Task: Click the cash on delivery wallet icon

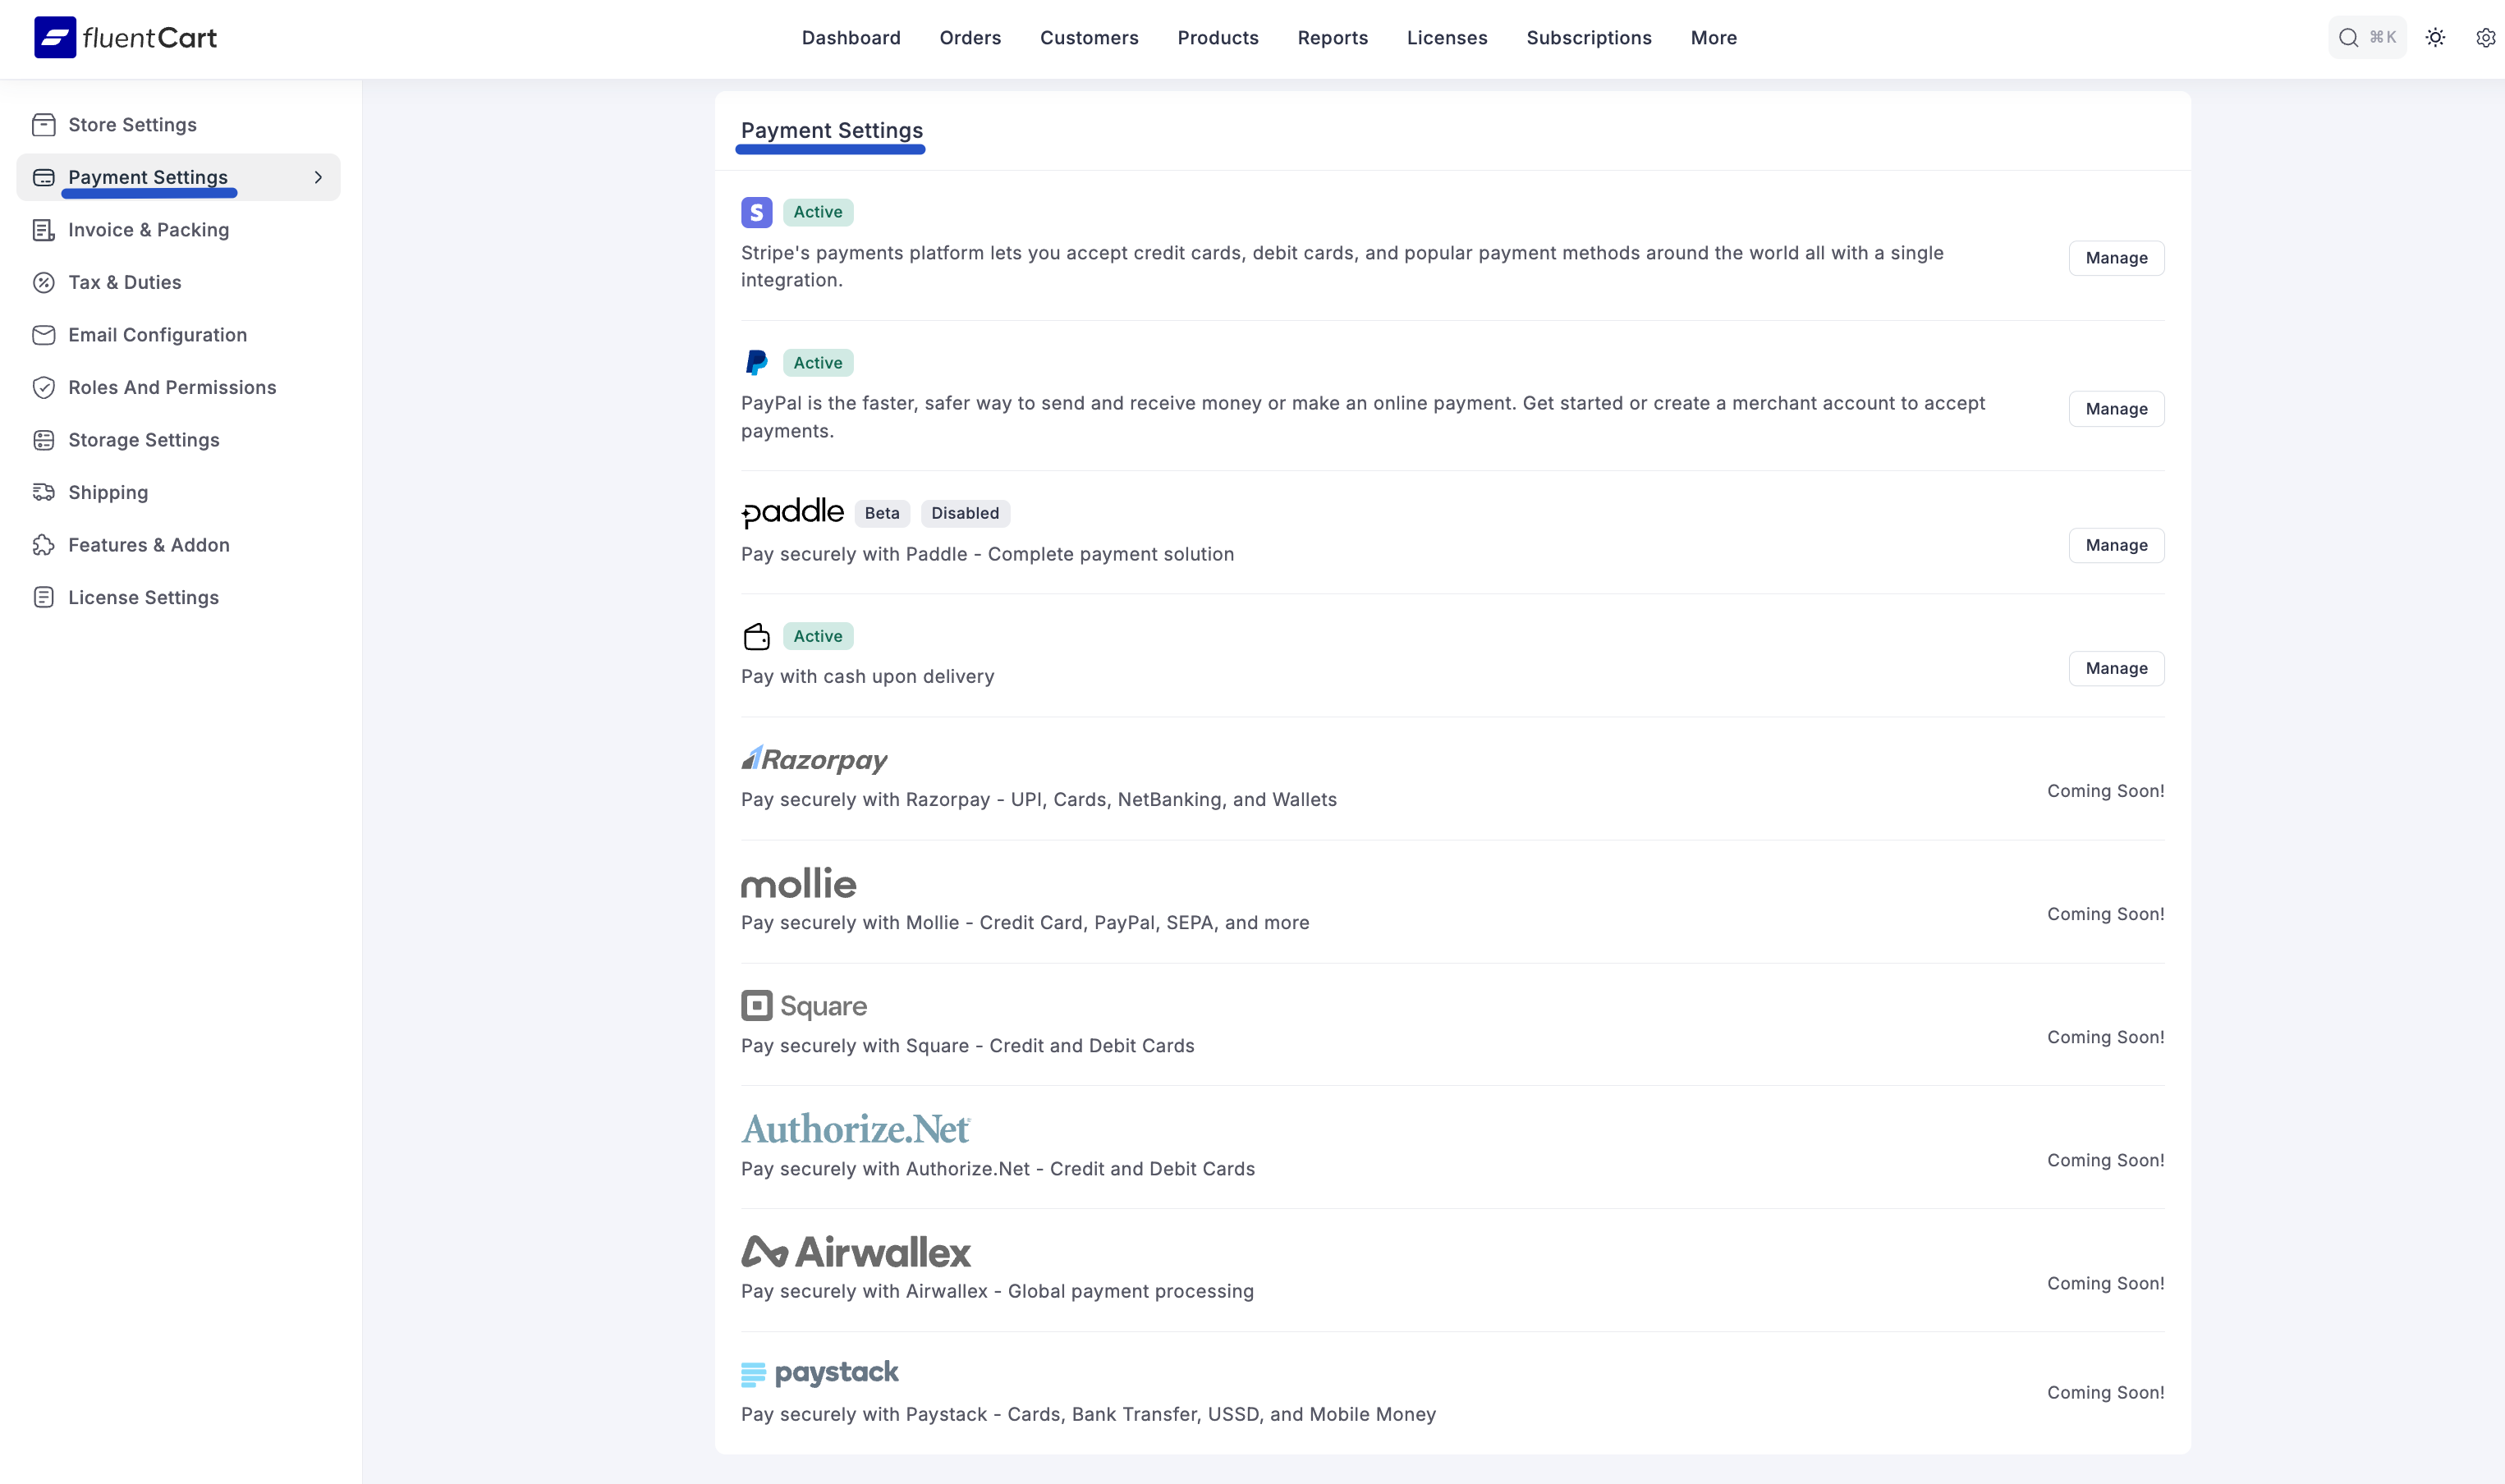Action: (757, 636)
